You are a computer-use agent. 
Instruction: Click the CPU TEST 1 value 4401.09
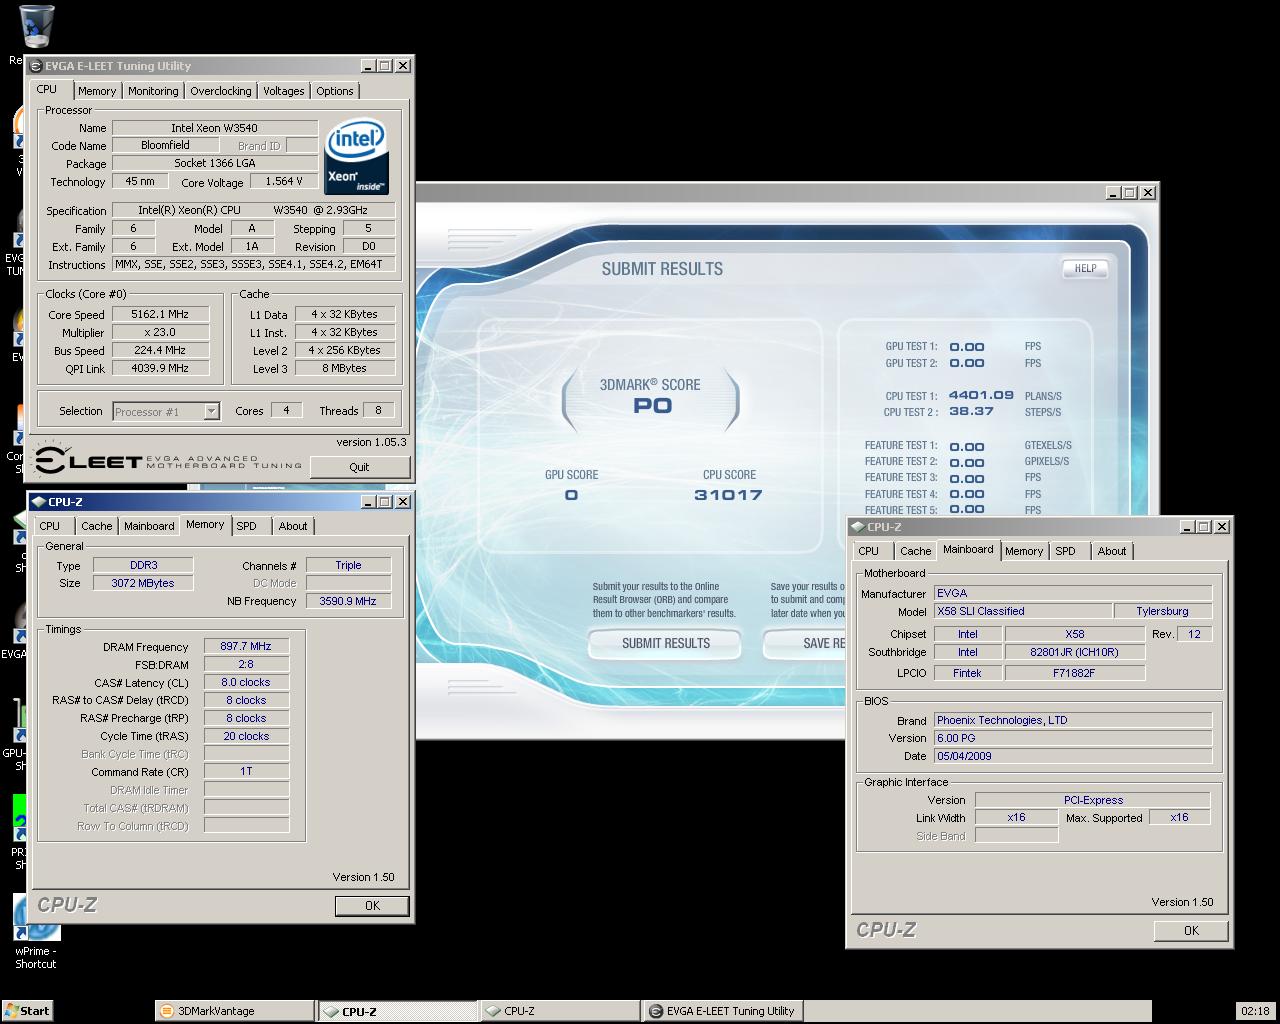pos(981,396)
